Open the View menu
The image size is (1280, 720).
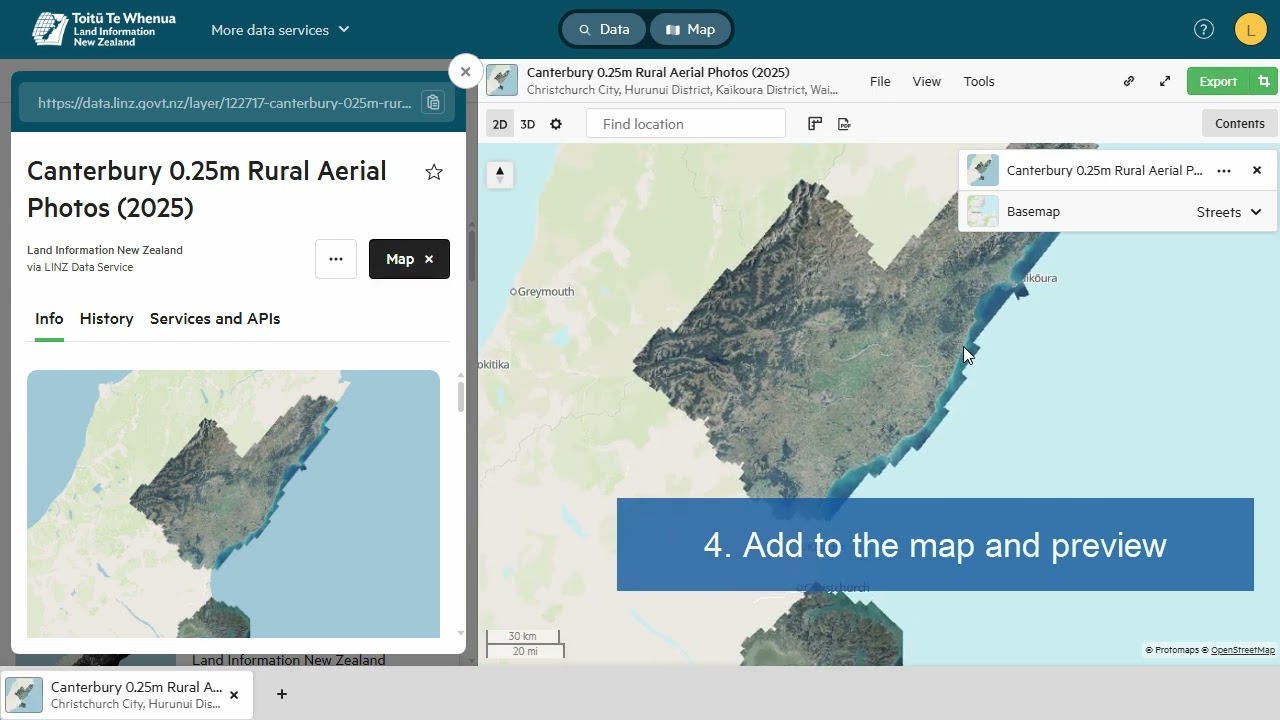click(927, 82)
